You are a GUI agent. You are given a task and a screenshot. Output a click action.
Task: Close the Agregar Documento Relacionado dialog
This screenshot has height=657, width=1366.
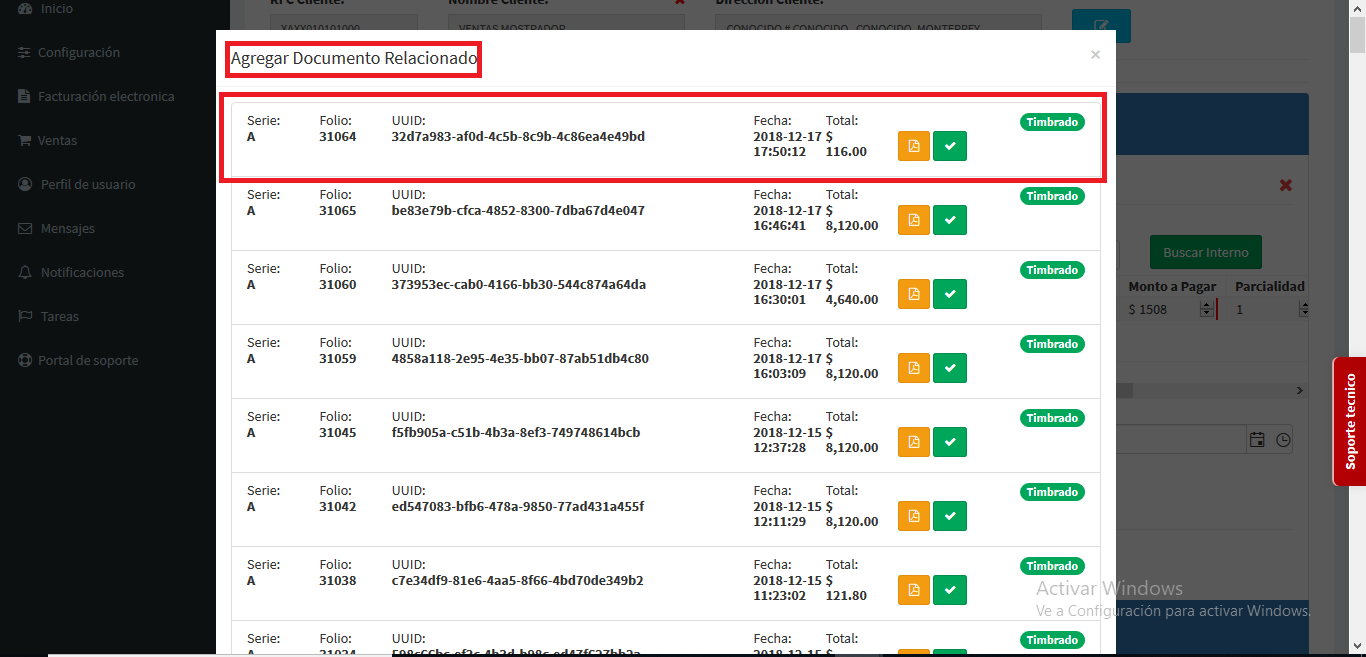(x=1095, y=55)
